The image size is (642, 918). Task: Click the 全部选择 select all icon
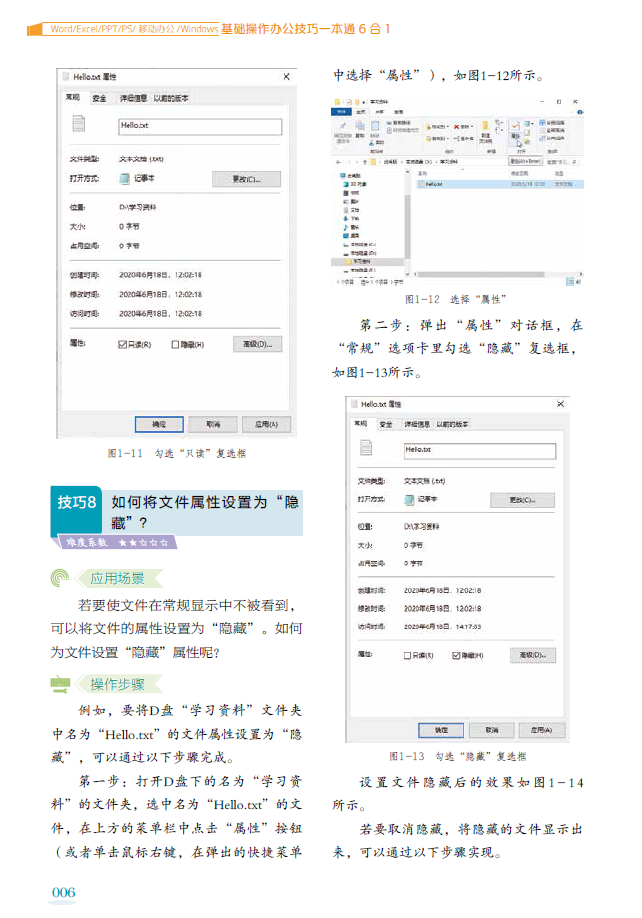coord(542,123)
